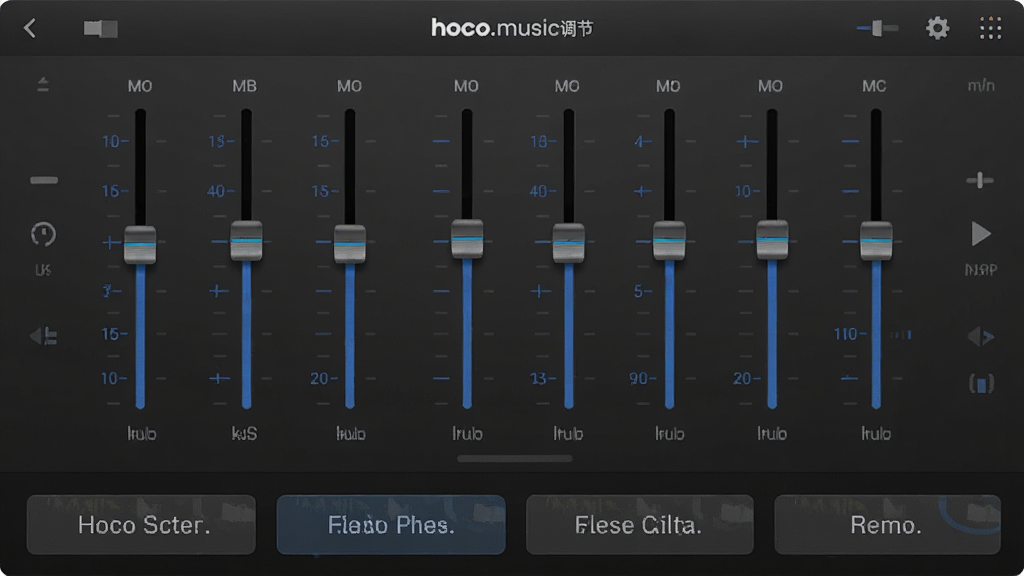Select the Flese Cilta. preset button

tap(640, 525)
